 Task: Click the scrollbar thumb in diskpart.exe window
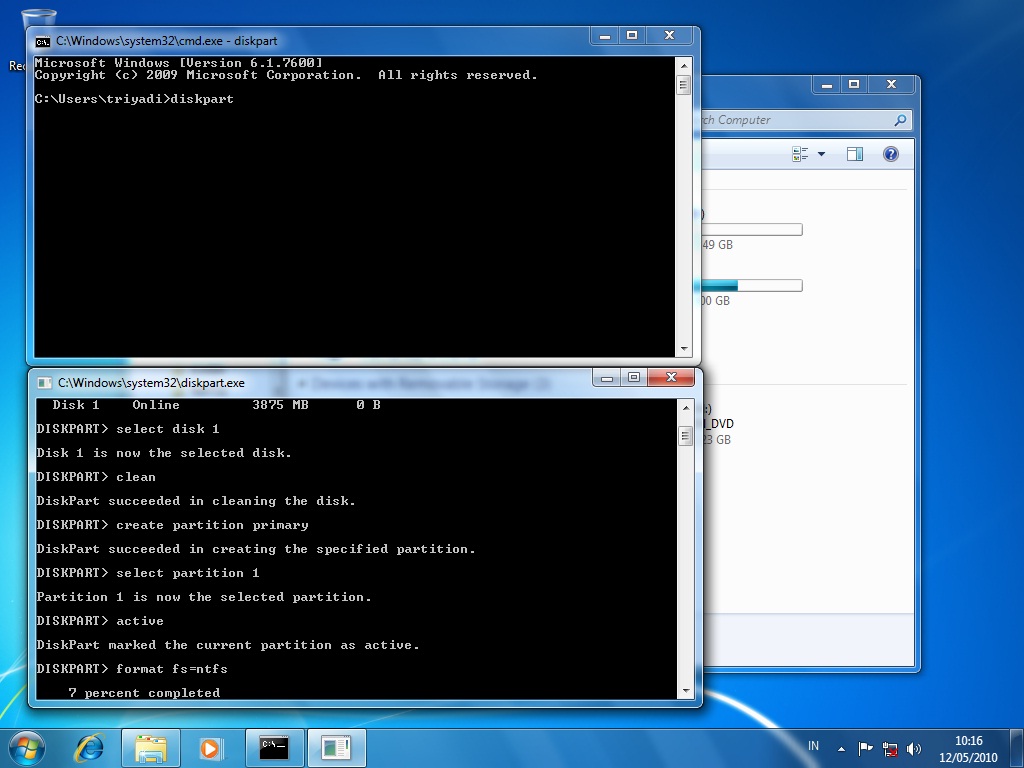pyautogui.click(x=686, y=436)
